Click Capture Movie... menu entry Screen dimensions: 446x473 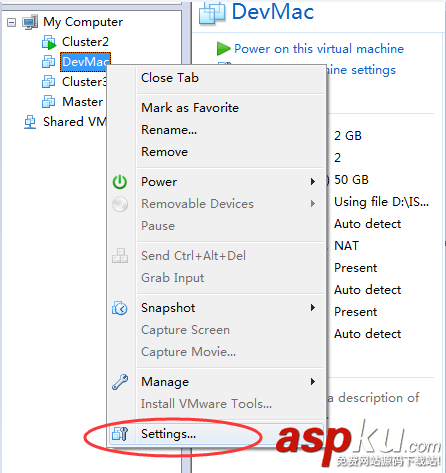click(x=188, y=352)
